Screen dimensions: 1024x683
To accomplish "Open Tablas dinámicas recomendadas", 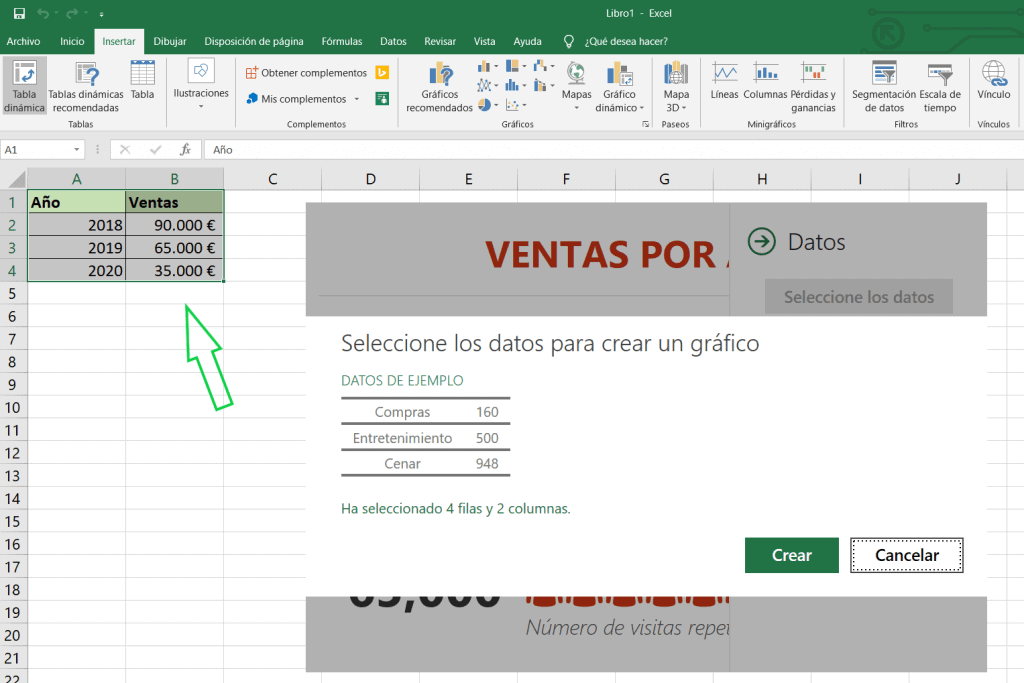I will [86, 86].
